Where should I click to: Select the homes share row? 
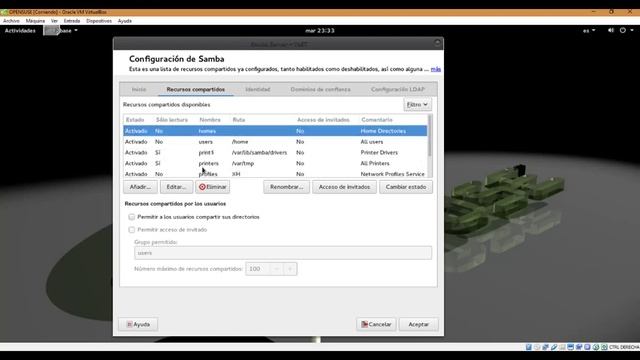[x=275, y=131]
